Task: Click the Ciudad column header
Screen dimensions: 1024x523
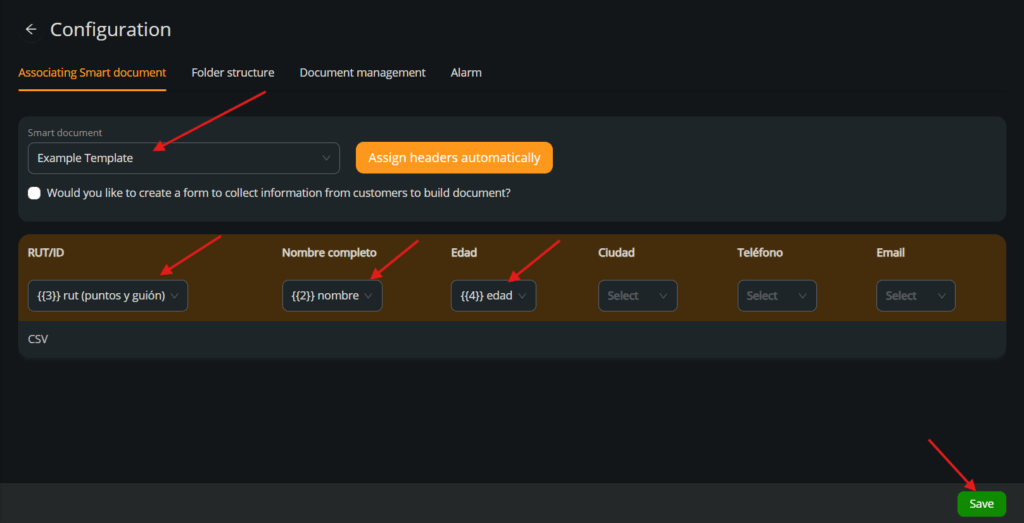Action: click(x=616, y=253)
